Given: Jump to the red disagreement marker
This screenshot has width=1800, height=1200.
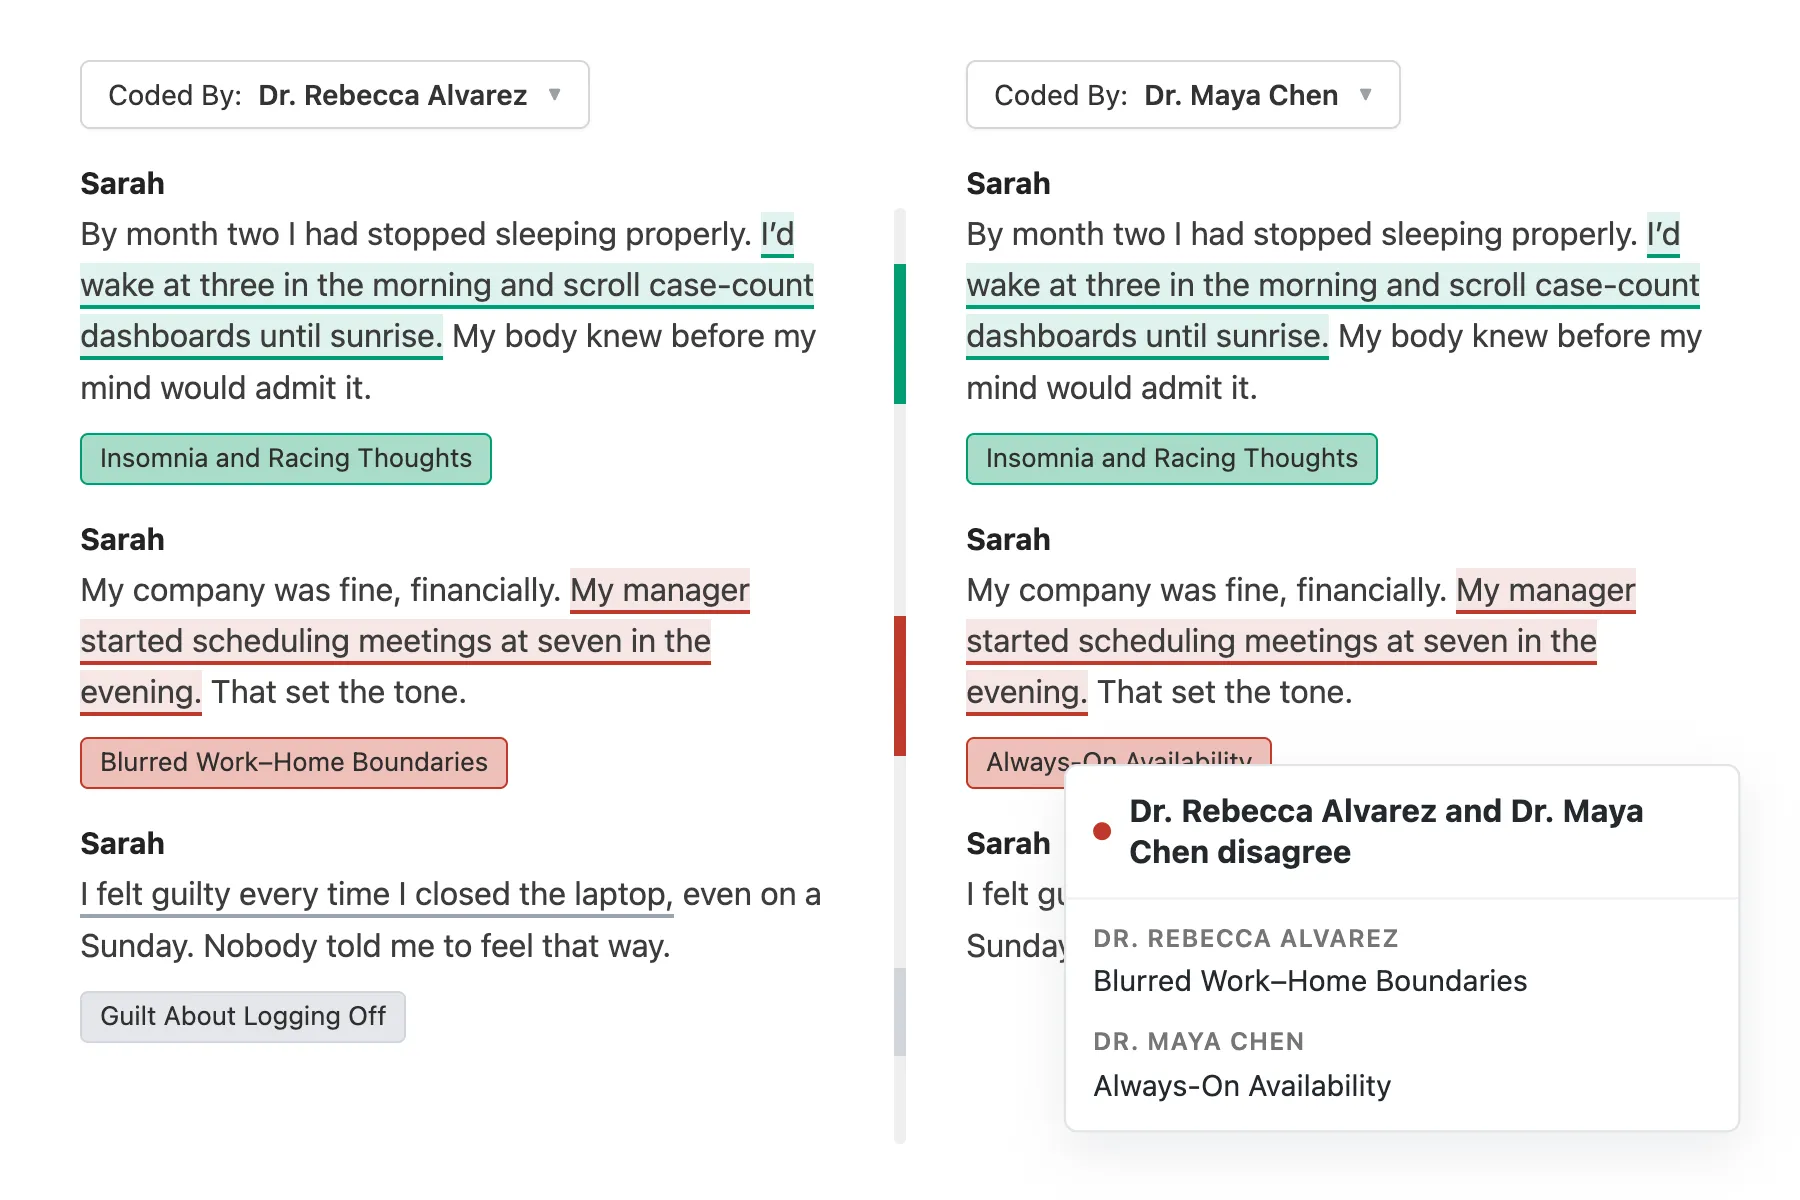Looking at the screenshot, I should pos(900,686).
